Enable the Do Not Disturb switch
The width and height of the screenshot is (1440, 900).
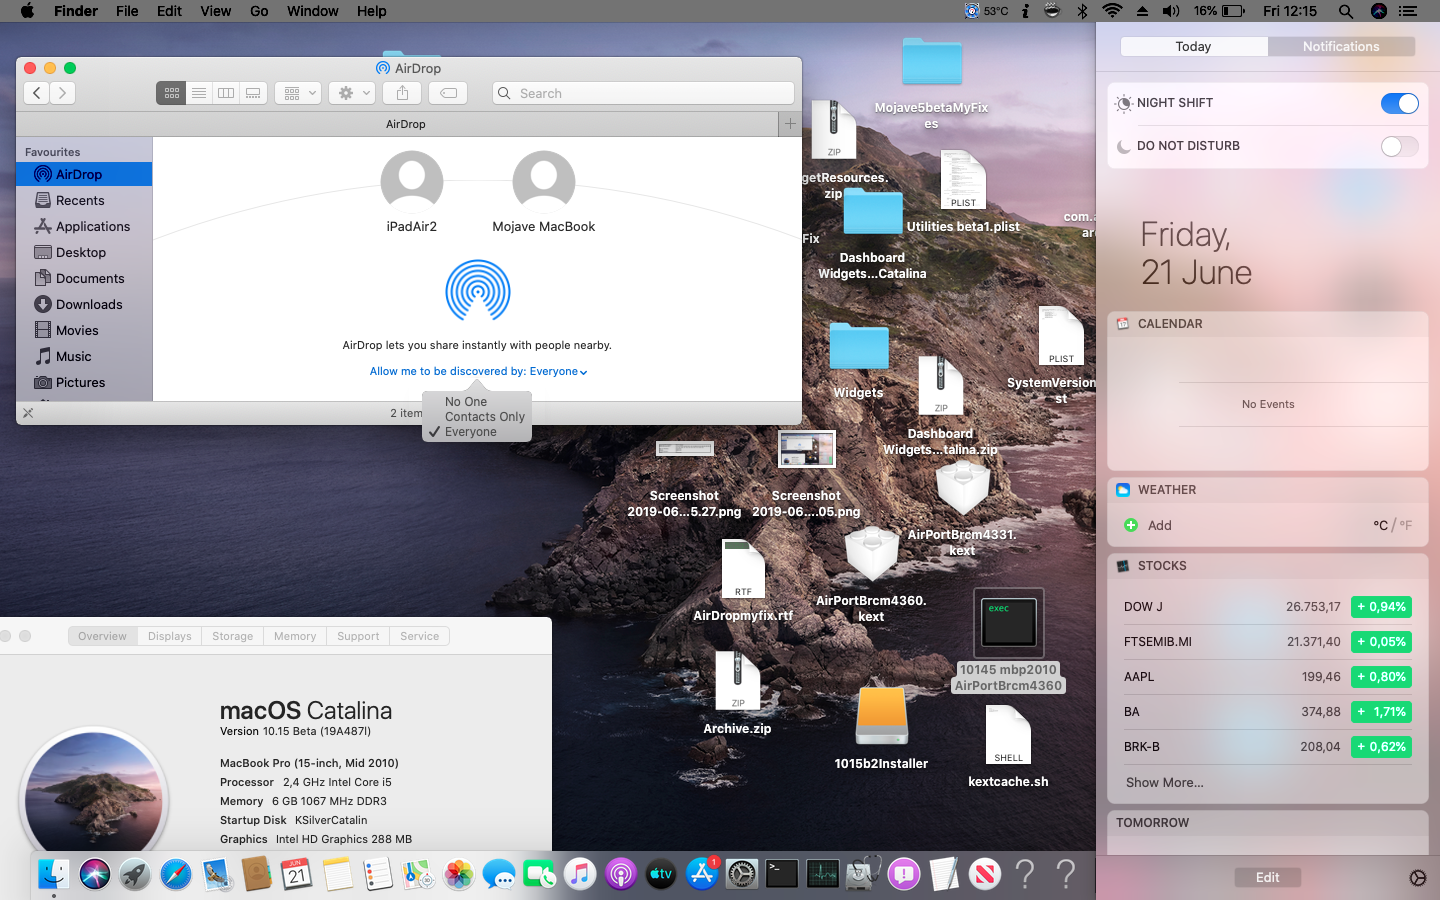[x=1399, y=146]
